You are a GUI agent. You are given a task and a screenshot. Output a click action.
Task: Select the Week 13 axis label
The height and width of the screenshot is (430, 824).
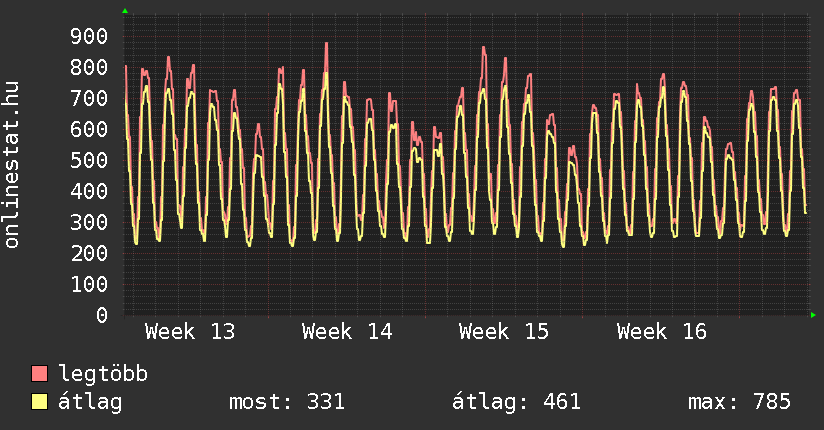(x=190, y=332)
